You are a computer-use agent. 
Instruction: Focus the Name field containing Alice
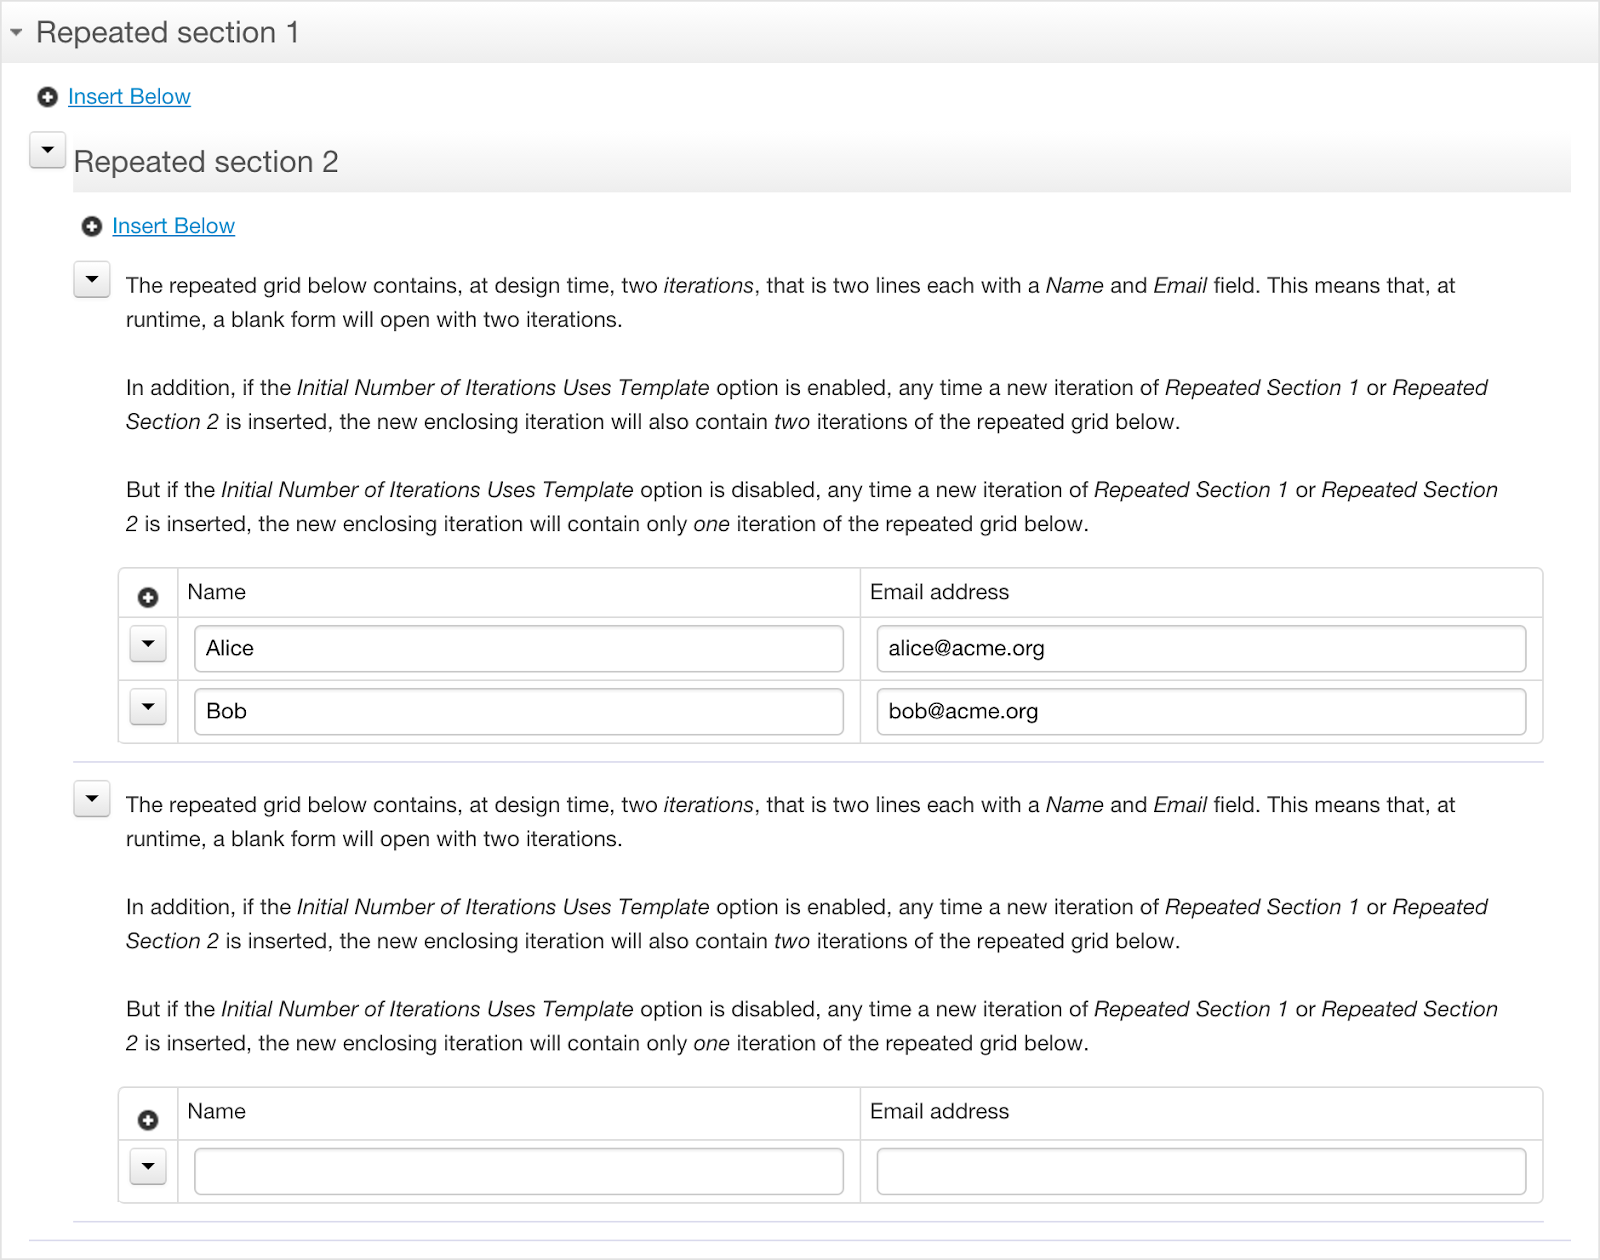(x=519, y=648)
